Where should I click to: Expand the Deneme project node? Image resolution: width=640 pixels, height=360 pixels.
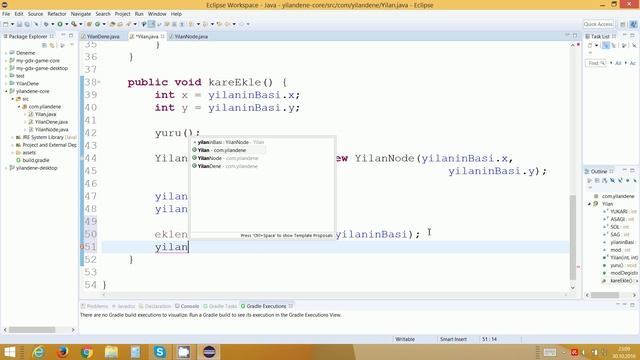(x=6, y=53)
